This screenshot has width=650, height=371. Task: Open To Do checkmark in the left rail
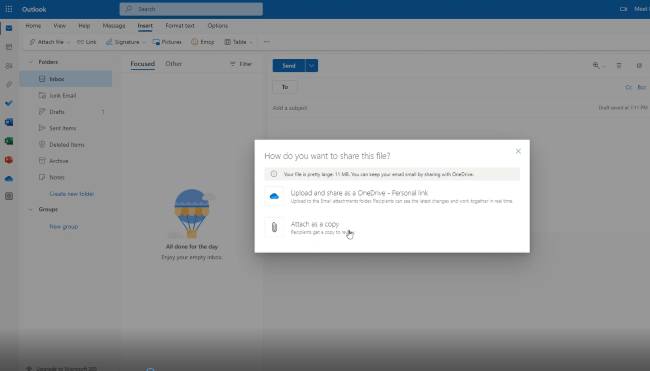tap(9, 103)
